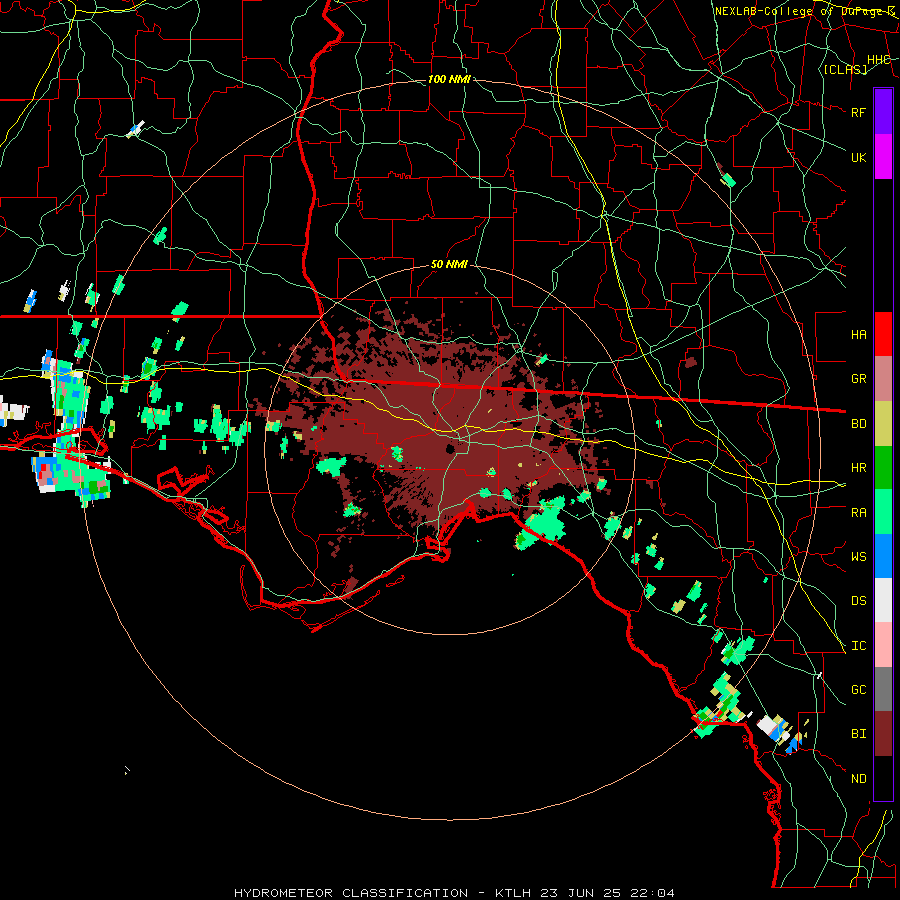This screenshot has height=900, width=900.
Task: Click the white DS dry snow swatch
Action: 883,600
